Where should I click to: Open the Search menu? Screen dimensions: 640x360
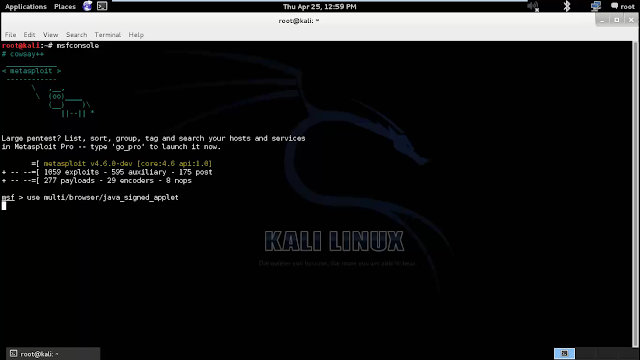coord(76,35)
